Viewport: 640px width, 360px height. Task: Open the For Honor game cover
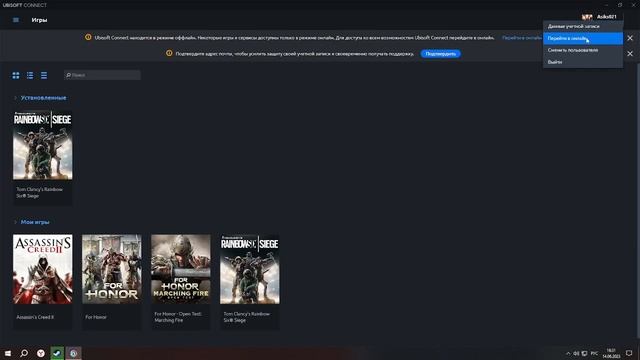click(x=111, y=269)
